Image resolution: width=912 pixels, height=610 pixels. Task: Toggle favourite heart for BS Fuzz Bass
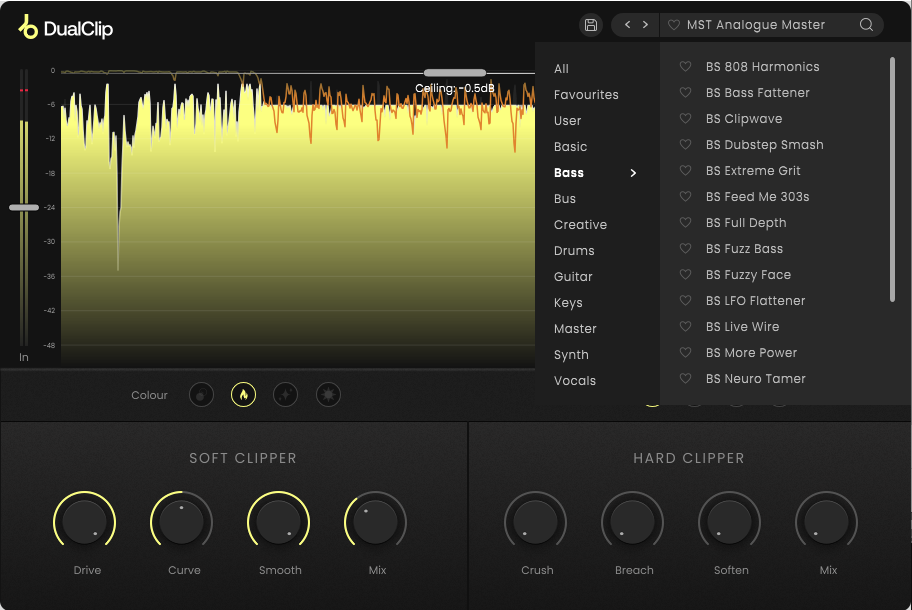pyautogui.click(x=686, y=249)
